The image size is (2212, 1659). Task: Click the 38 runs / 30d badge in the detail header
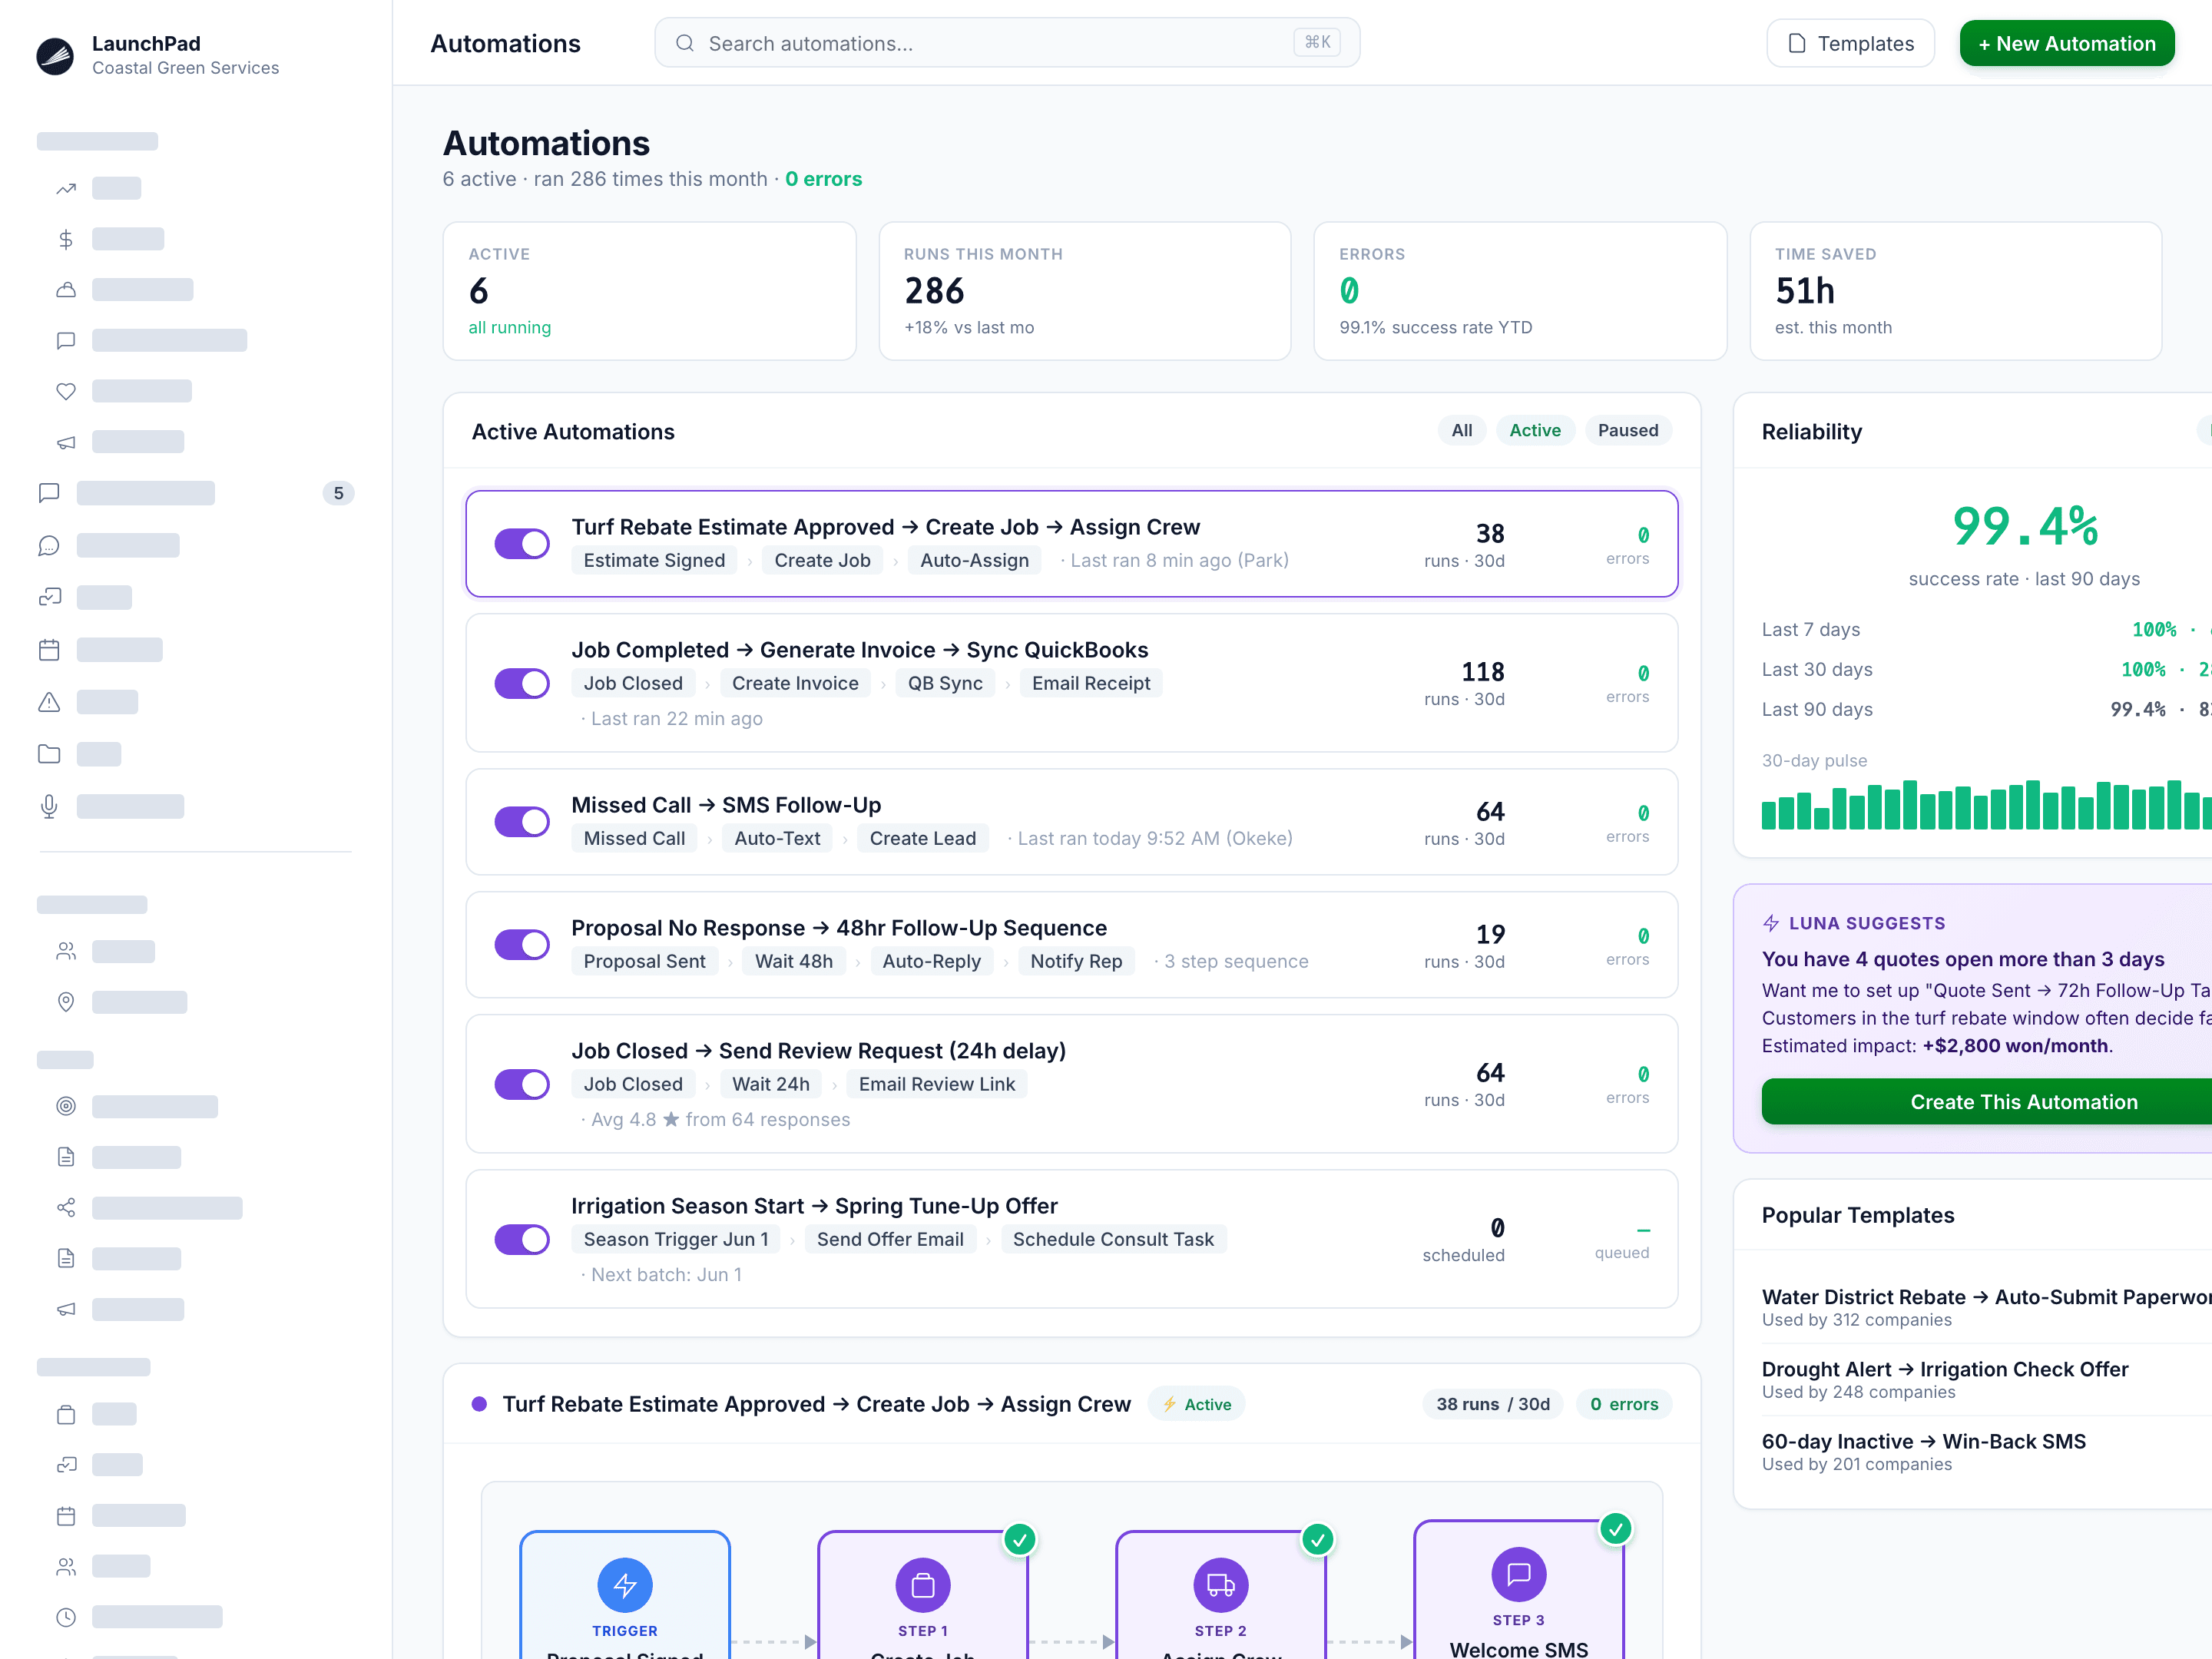coord(1493,1404)
